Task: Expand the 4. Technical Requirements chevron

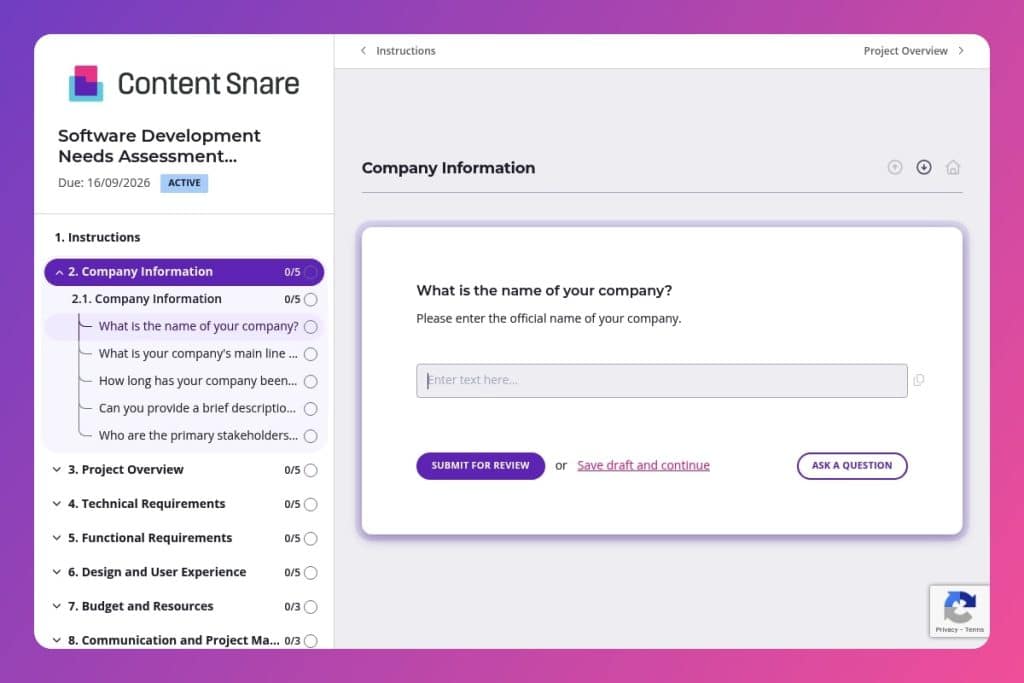Action: [57, 503]
